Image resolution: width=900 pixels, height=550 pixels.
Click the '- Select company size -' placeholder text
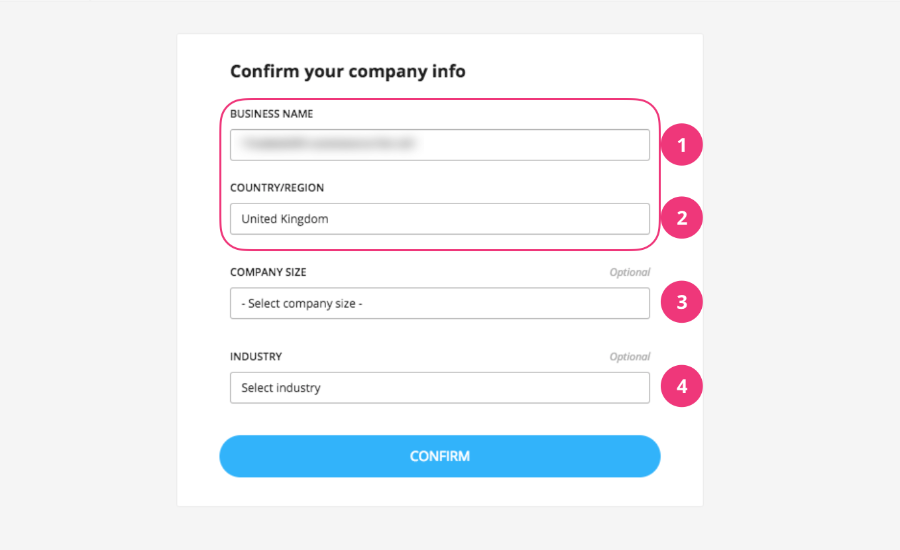(x=302, y=304)
